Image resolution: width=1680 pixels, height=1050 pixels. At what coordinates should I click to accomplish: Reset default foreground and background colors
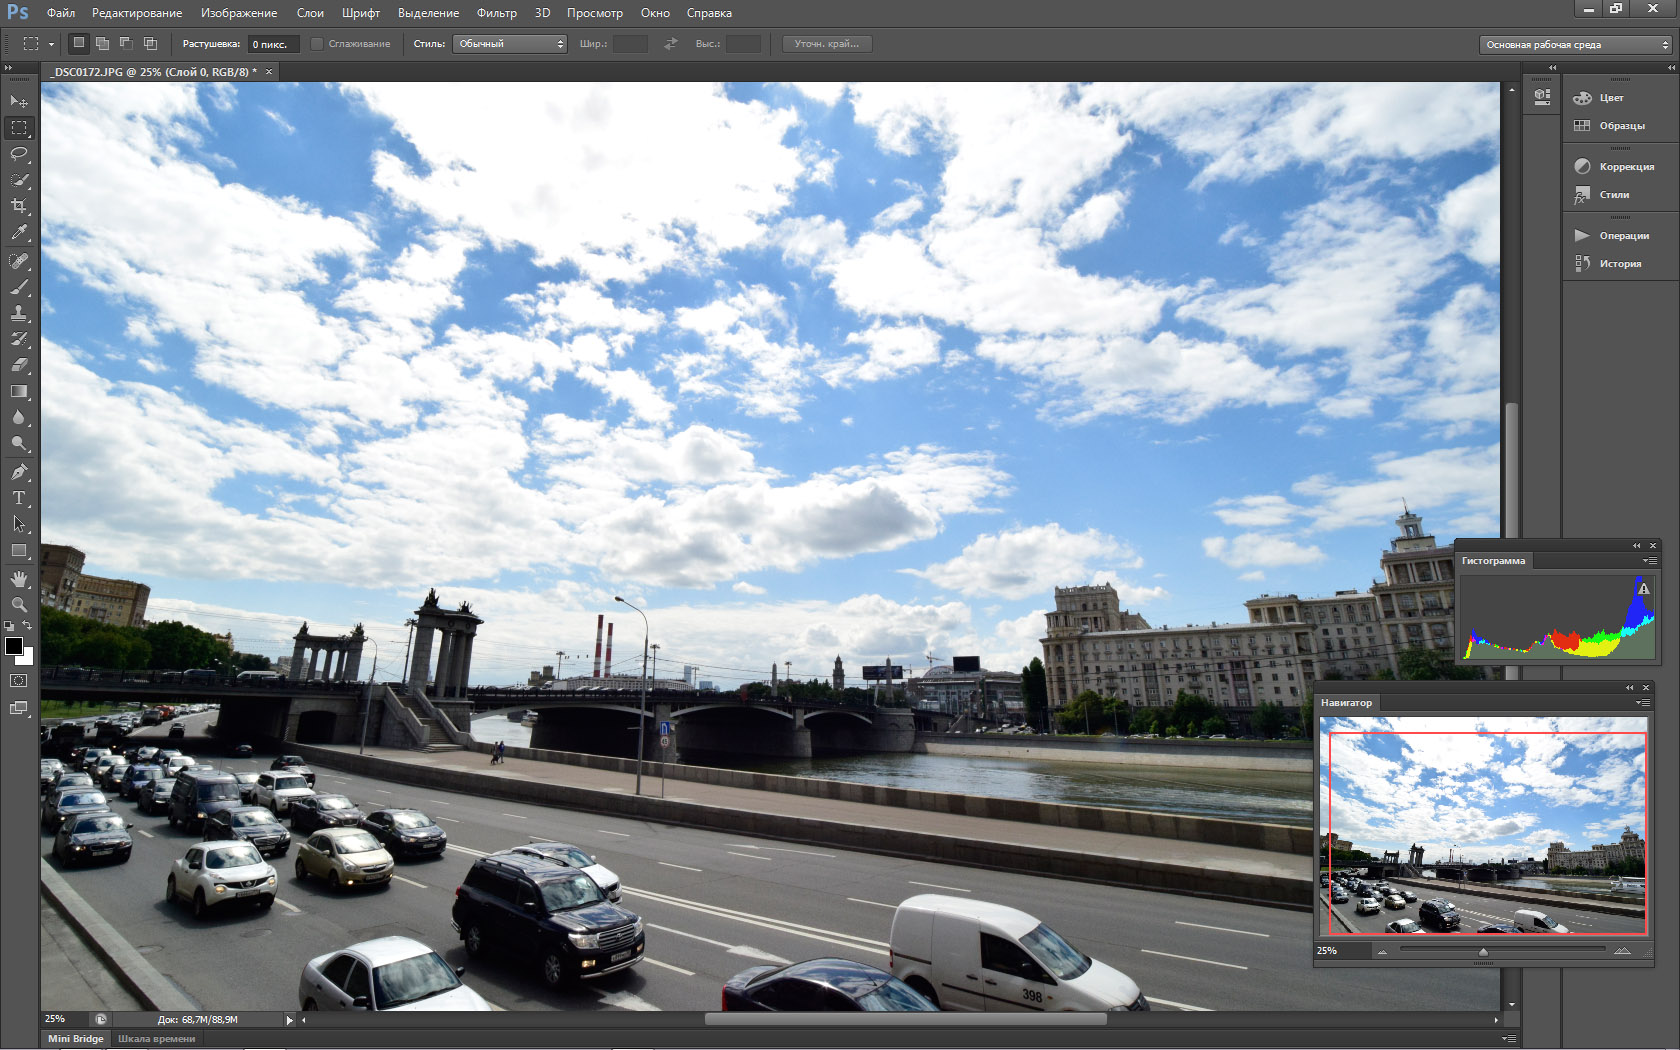(9, 626)
